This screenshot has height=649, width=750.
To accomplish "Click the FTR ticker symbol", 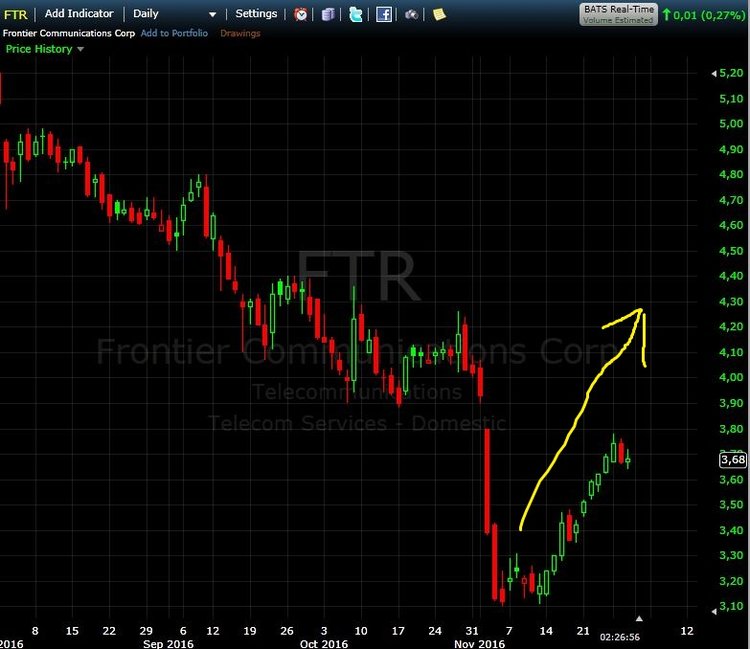I will pos(15,15).
